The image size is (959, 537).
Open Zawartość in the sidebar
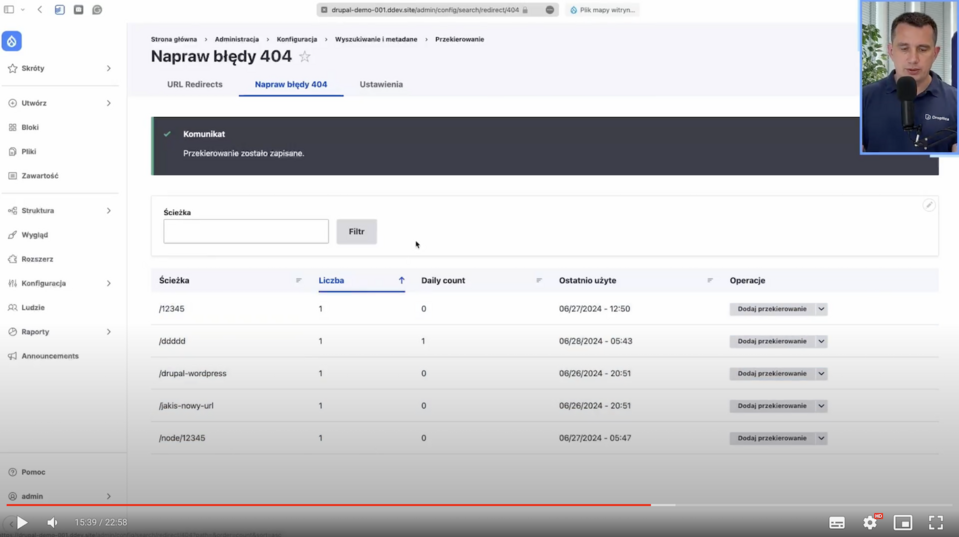click(x=40, y=176)
